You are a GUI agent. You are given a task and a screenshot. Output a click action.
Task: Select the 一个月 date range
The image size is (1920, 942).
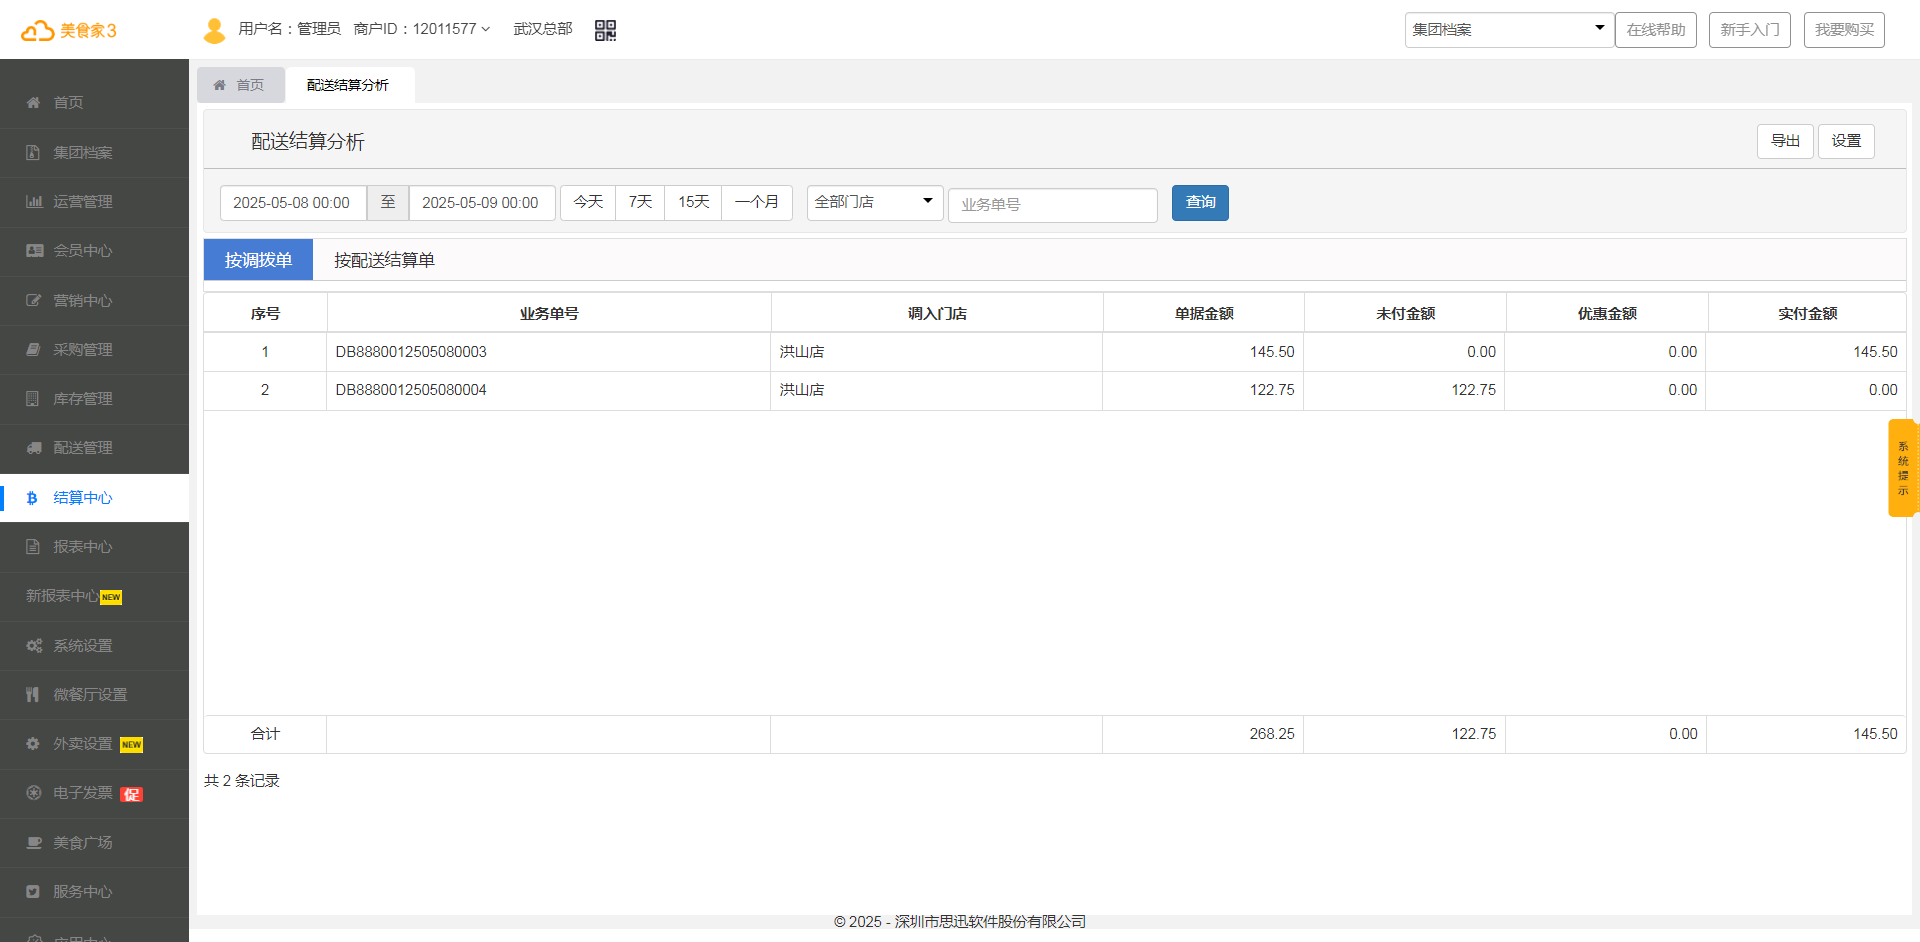tap(757, 203)
